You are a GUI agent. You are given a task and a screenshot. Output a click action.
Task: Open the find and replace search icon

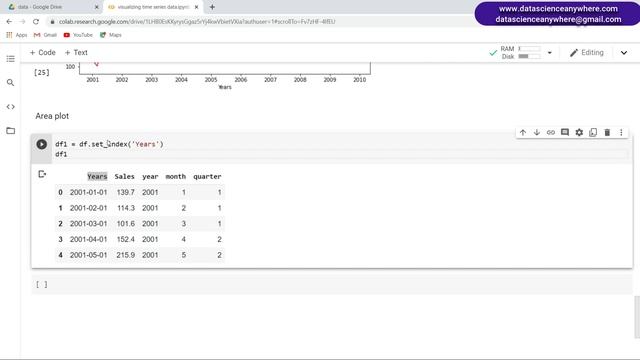click(11, 83)
